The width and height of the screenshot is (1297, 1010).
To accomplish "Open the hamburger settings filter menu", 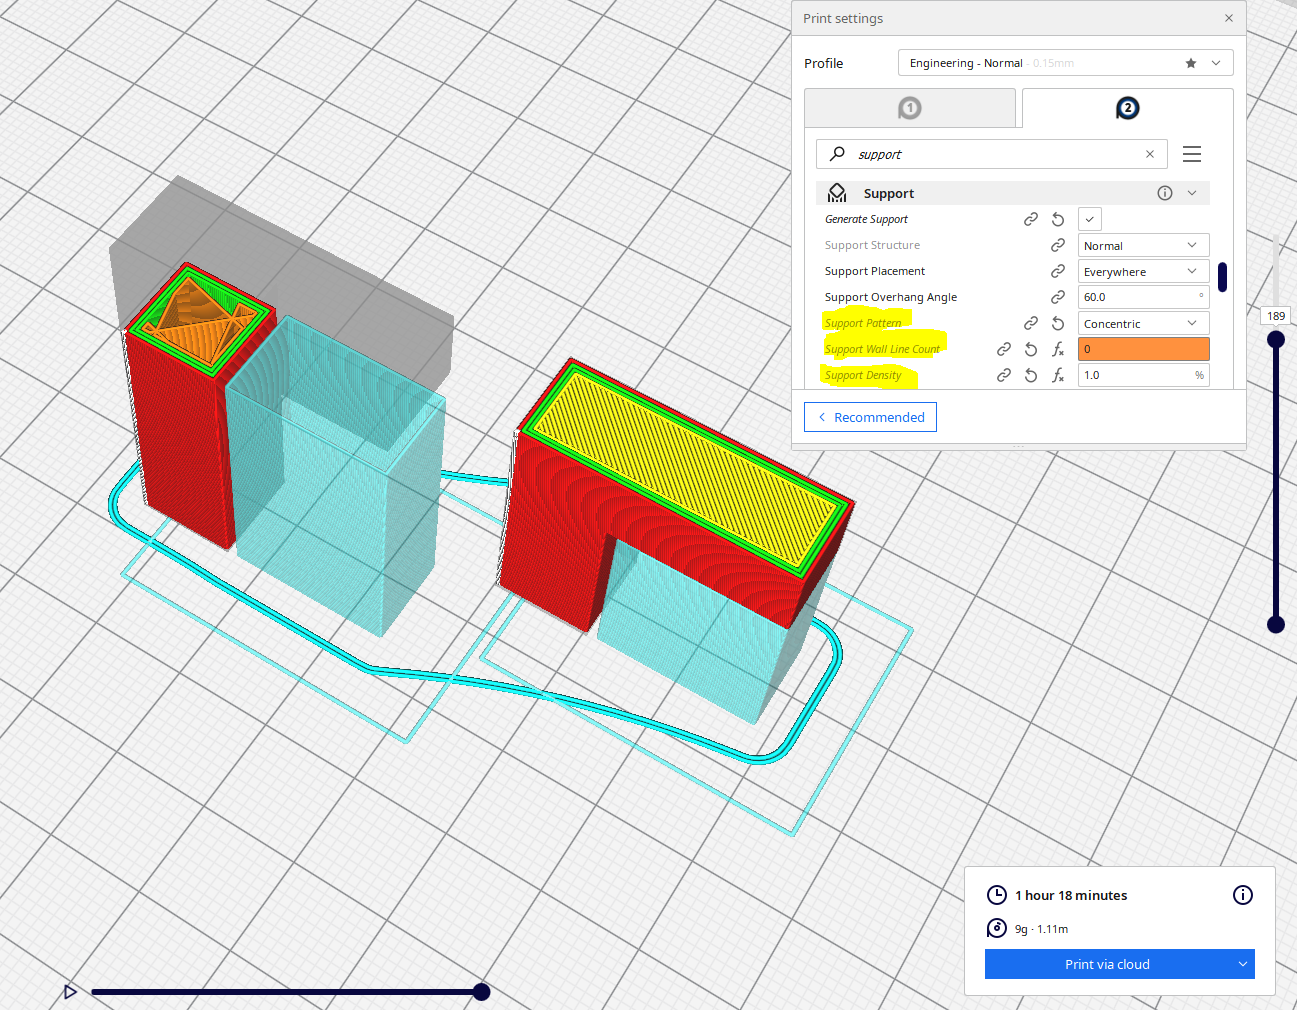I will 1191,154.
